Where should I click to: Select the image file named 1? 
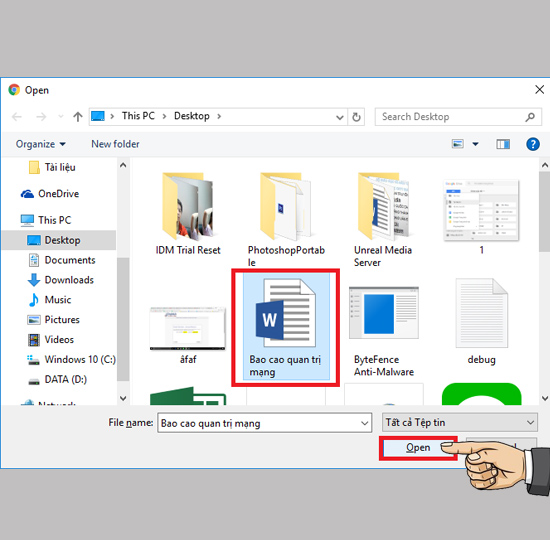point(481,217)
